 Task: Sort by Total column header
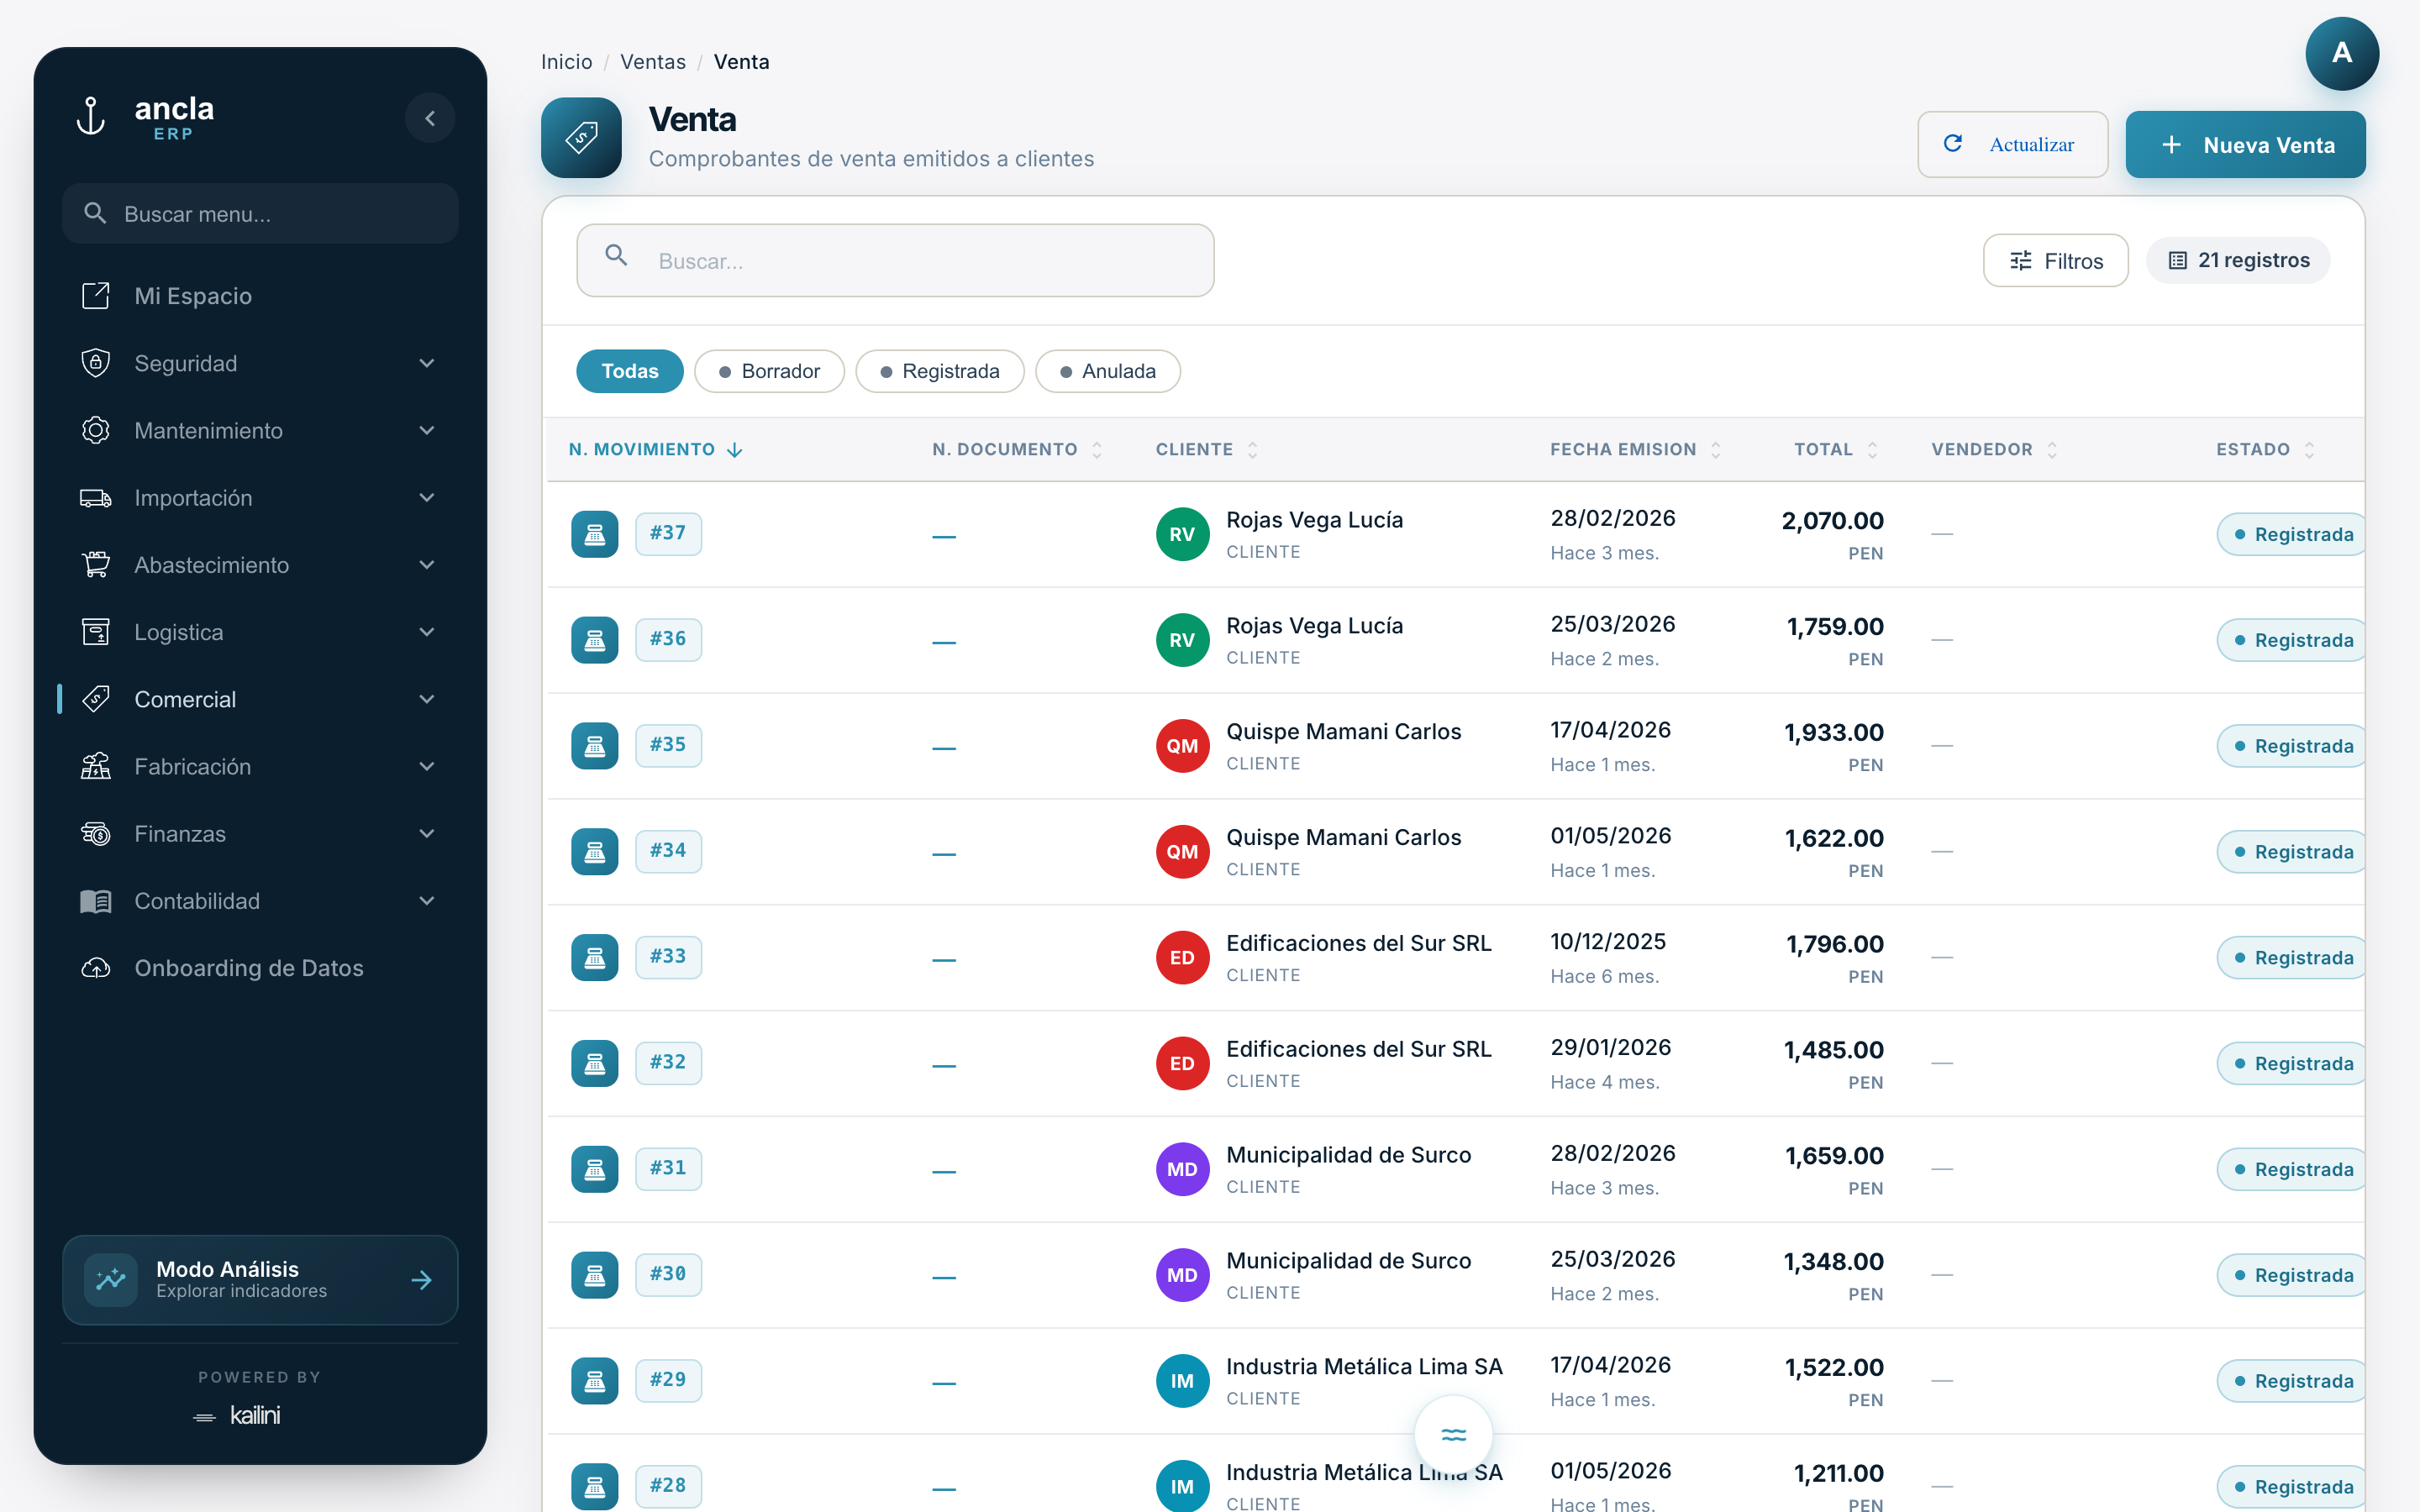point(1836,449)
